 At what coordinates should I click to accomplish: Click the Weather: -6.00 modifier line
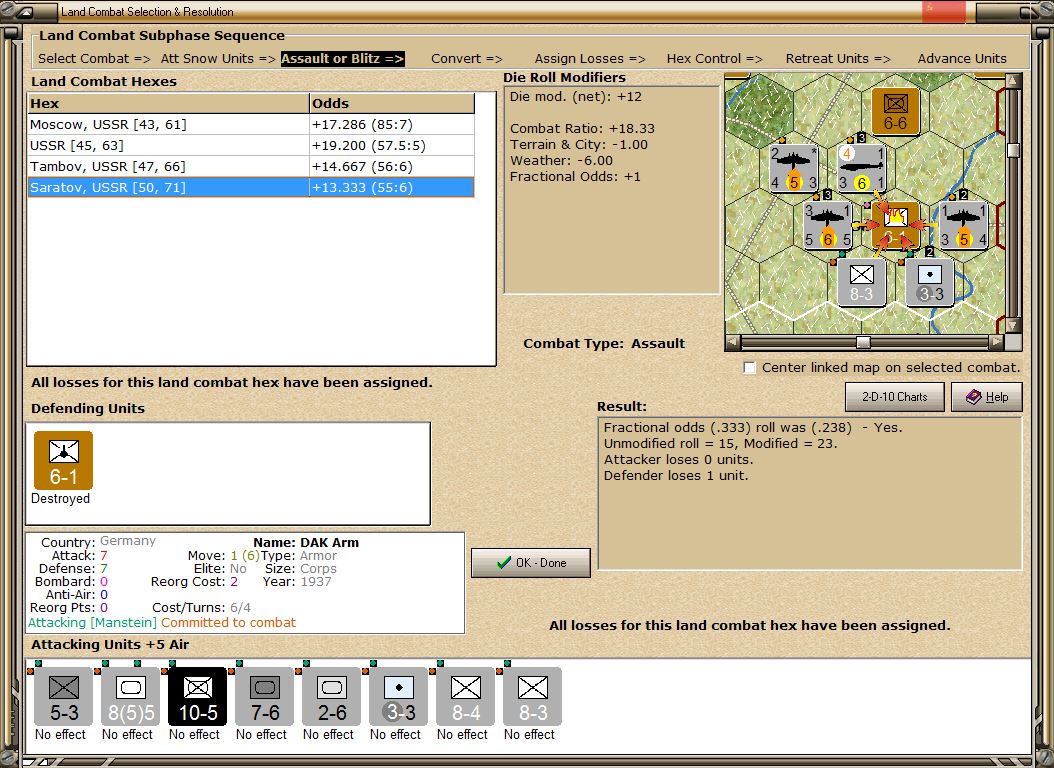561,161
